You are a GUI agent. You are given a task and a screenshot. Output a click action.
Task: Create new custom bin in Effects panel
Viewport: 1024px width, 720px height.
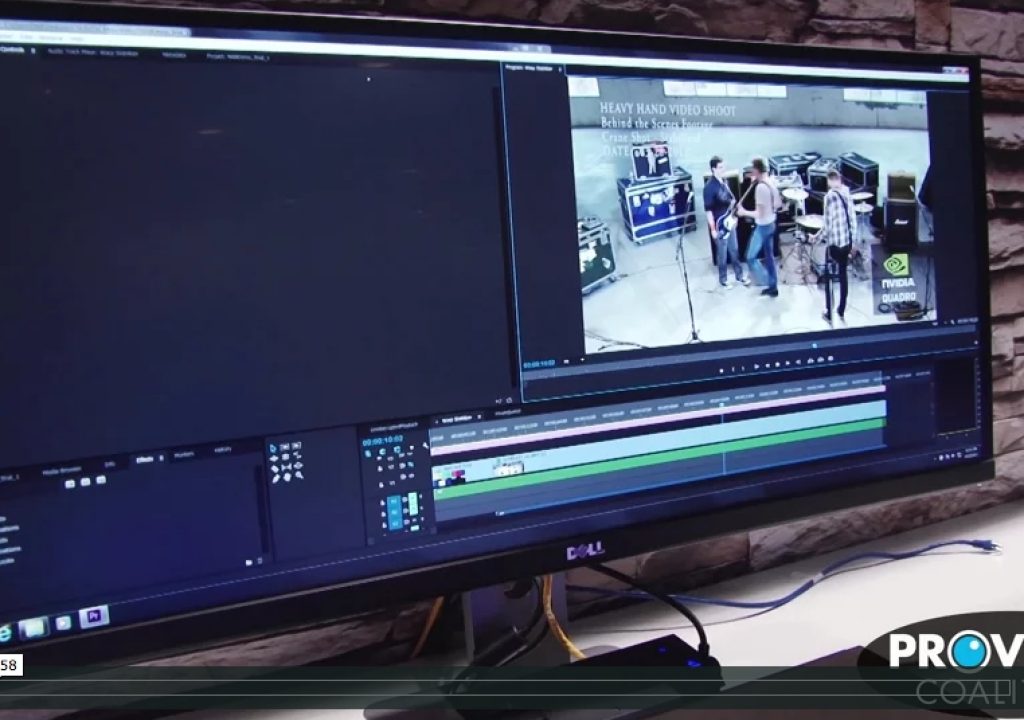(x=249, y=563)
